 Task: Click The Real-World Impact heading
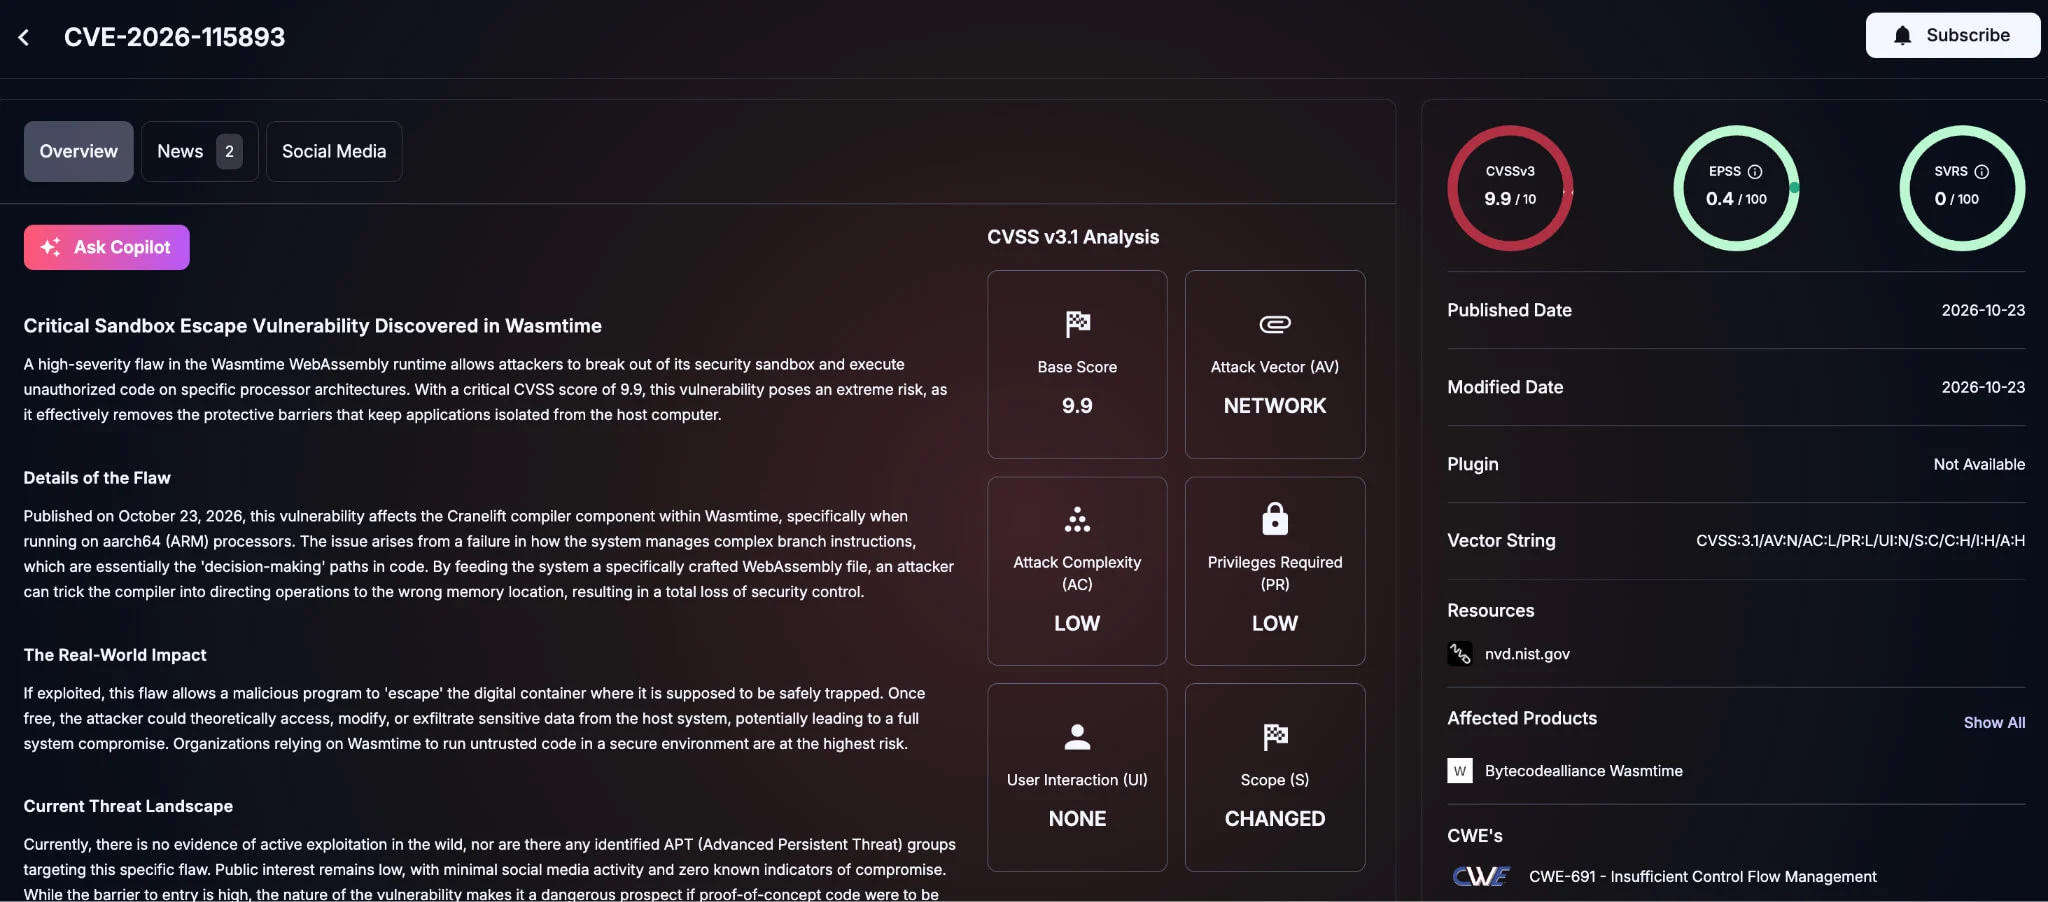115,655
